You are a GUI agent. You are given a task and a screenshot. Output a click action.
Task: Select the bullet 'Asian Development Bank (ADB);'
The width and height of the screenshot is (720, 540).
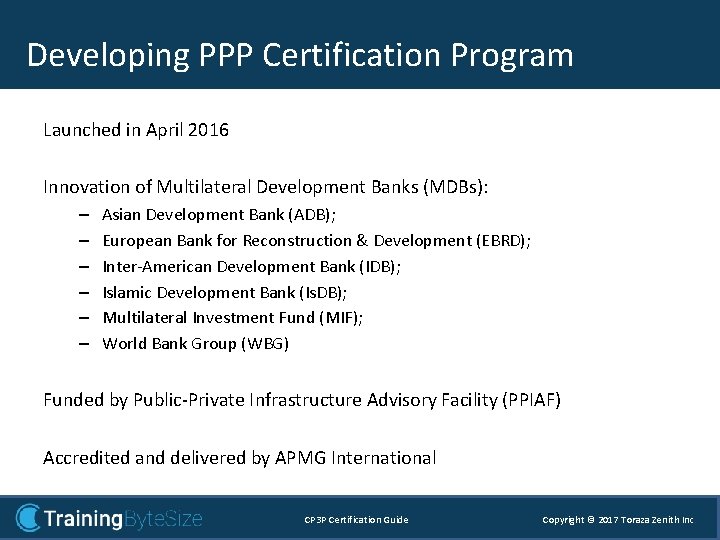[x=219, y=215]
